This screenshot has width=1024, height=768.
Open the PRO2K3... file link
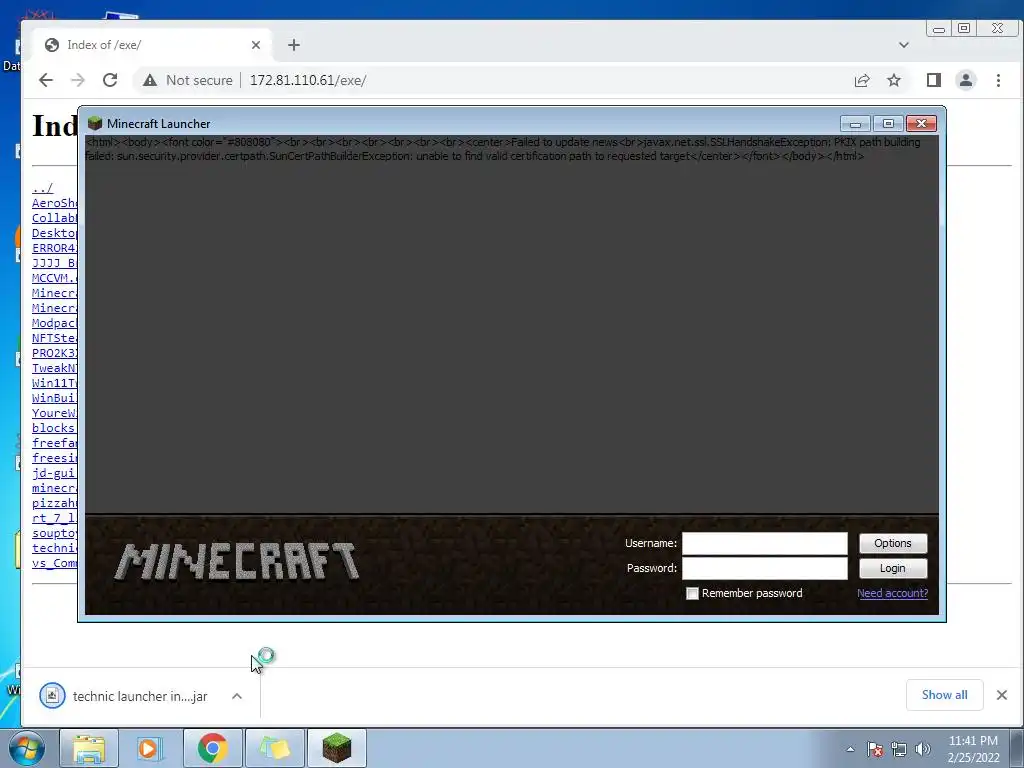point(54,353)
